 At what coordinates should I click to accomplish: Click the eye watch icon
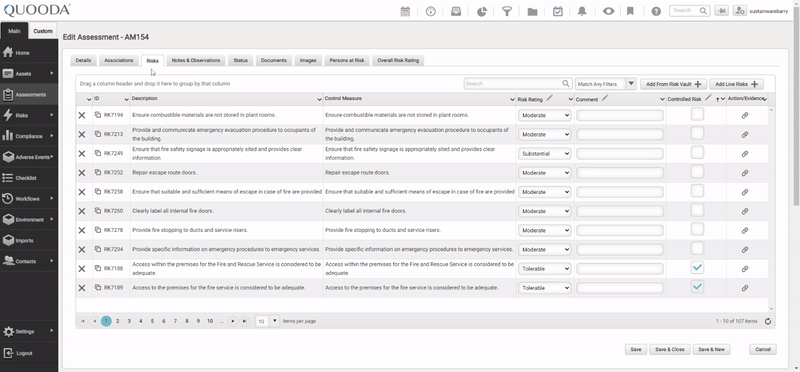pos(608,11)
